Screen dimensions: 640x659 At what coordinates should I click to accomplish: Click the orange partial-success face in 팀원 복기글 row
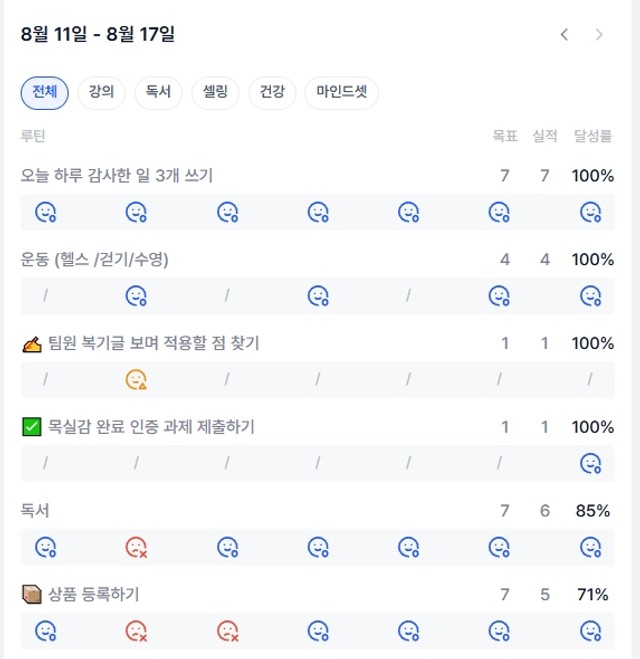pyautogui.click(x=136, y=380)
